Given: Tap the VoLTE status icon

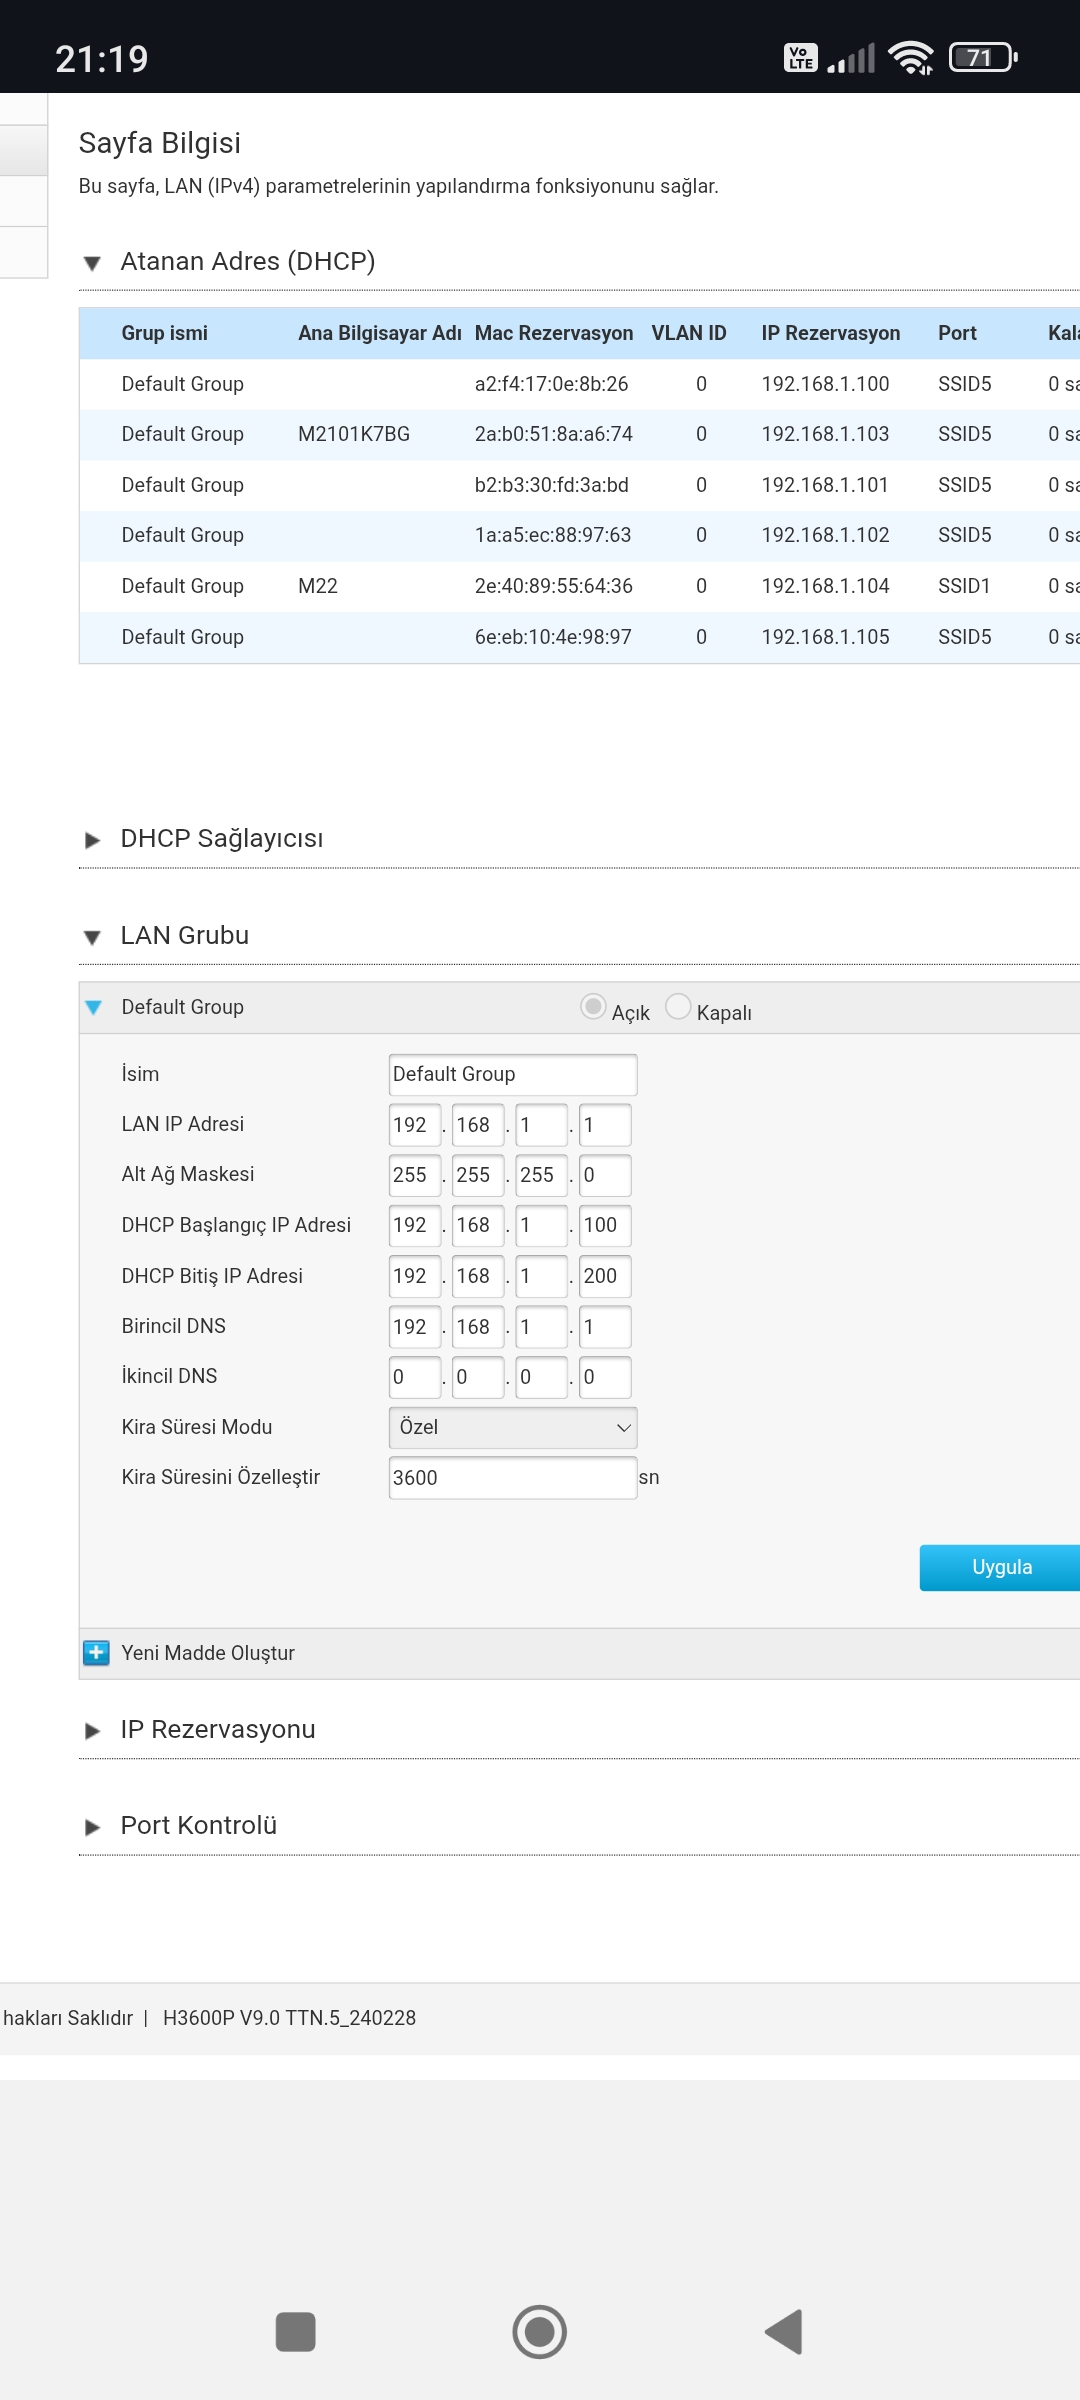Looking at the screenshot, I should [801, 58].
